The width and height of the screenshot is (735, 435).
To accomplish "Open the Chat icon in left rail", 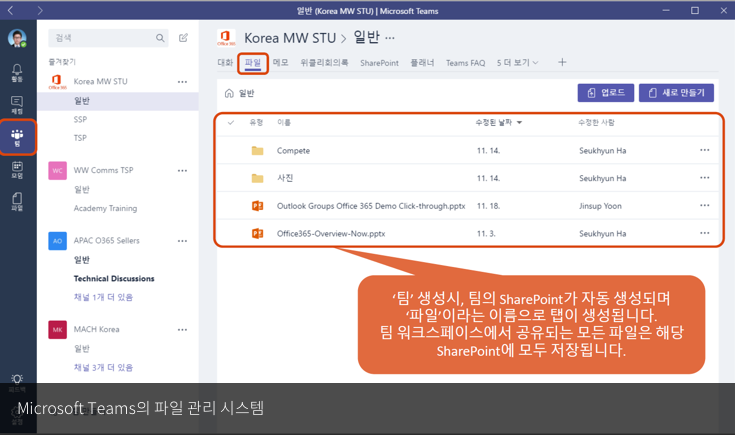I will tap(17, 105).
